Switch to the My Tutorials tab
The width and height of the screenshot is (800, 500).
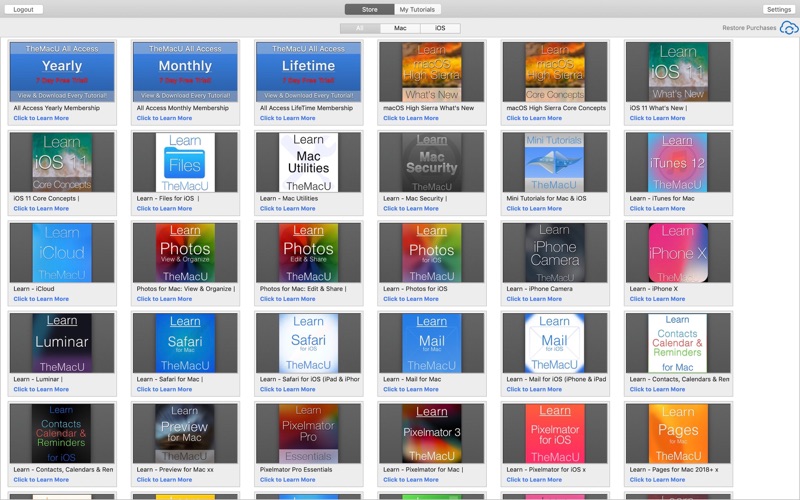(x=417, y=9)
